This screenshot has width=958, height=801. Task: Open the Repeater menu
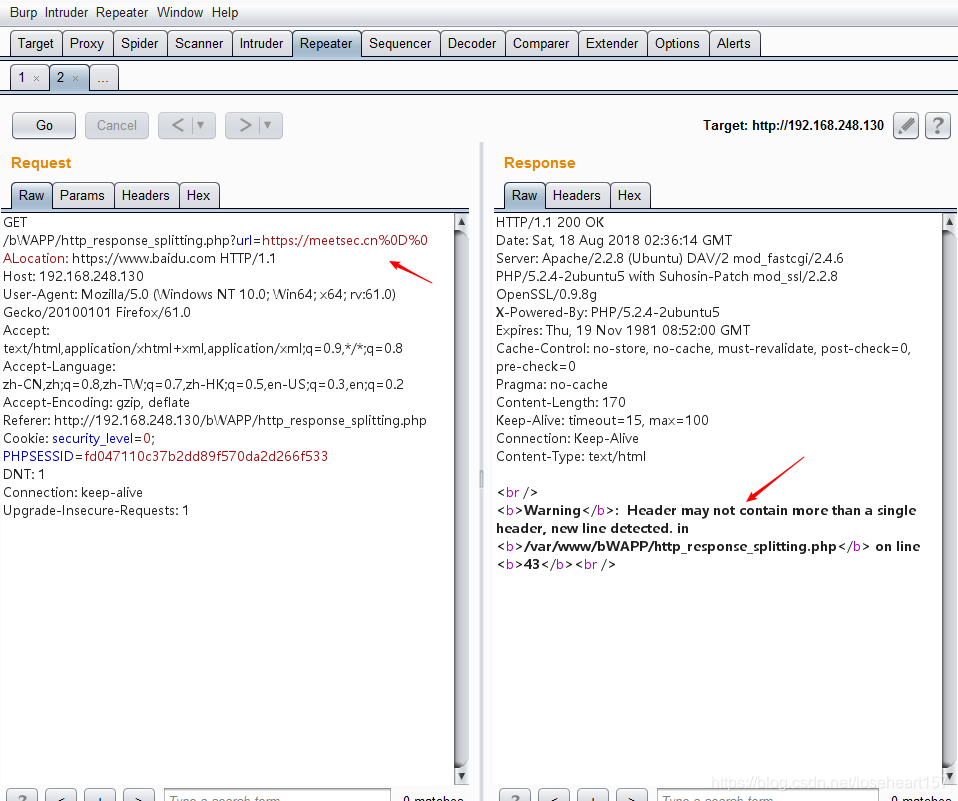[122, 12]
